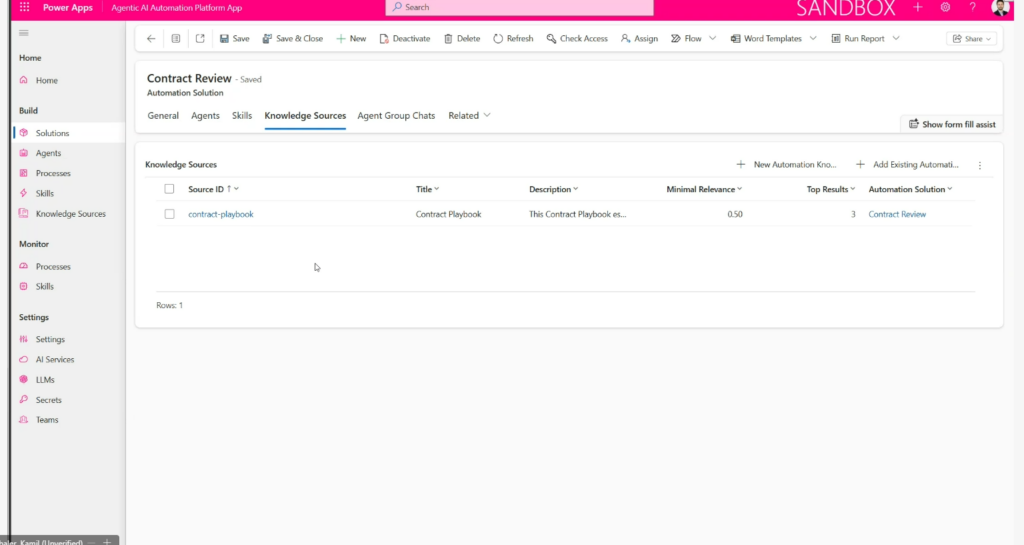Open Skills under Build
The width and height of the screenshot is (1024, 545).
click(x=44, y=193)
